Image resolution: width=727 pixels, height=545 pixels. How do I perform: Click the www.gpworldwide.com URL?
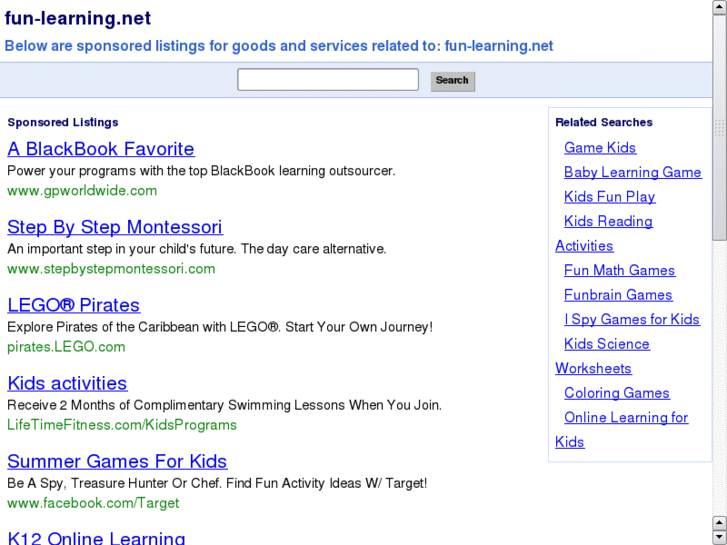tap(82, 190)
